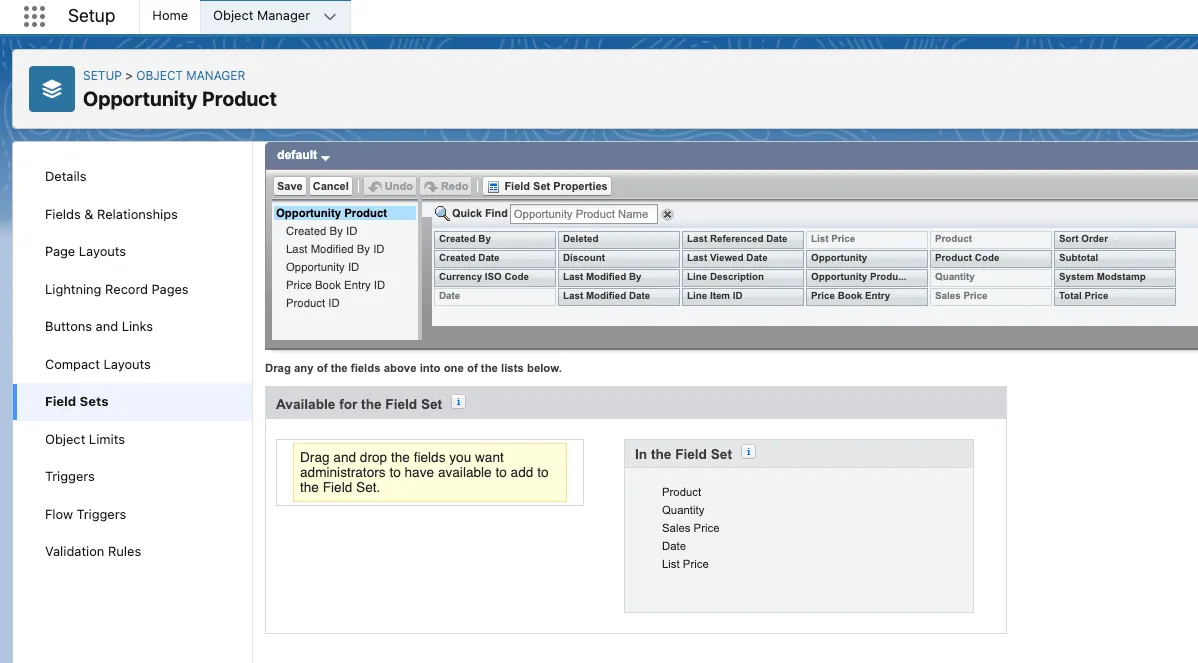This screenshot has width=1198, height=663.
Task: Click the Quick Find magnifier icon
Action: coord(441,213)
